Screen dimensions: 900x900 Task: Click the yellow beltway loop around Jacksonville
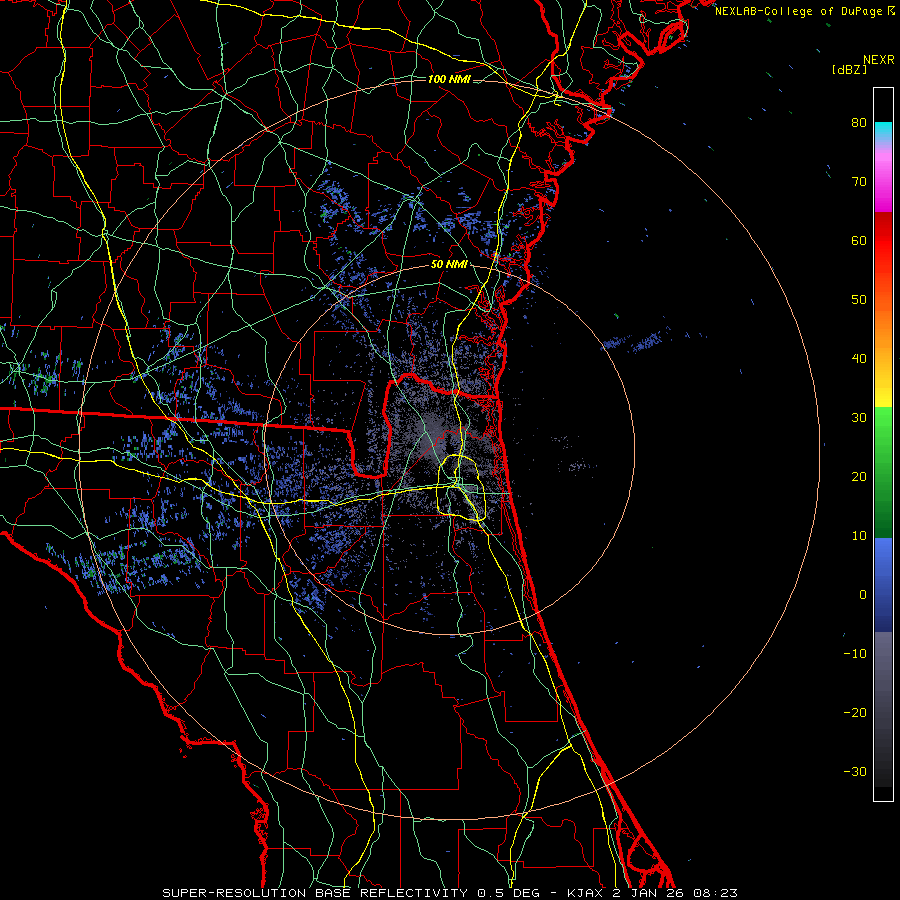463,487
